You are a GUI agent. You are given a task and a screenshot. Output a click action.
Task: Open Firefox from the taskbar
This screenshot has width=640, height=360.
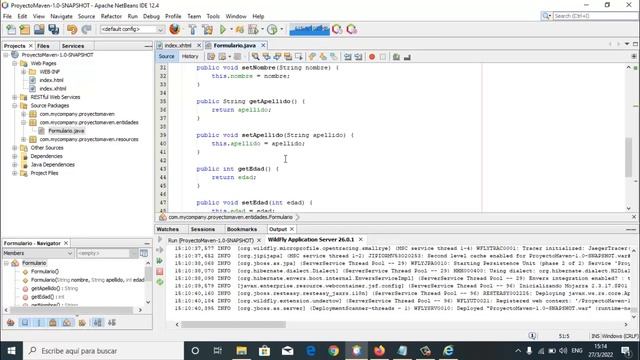380,351
